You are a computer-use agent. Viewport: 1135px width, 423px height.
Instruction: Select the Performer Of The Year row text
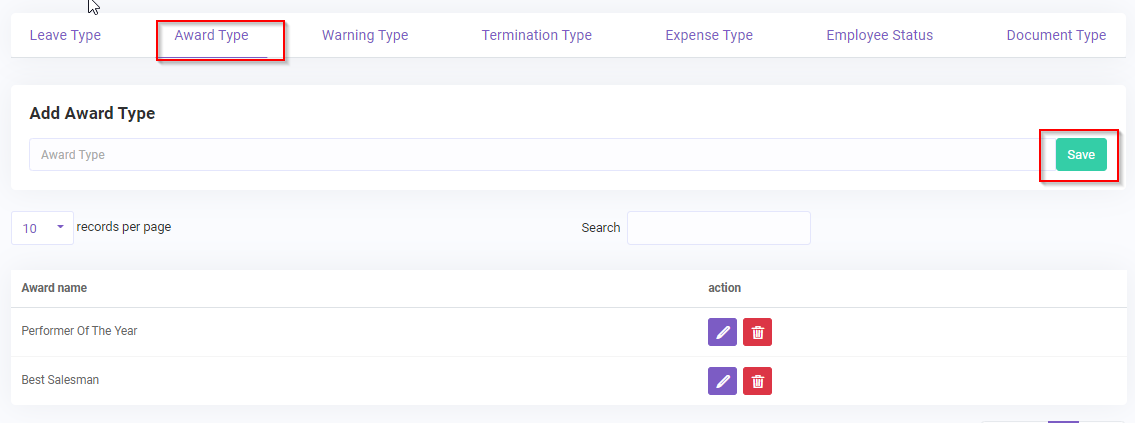coord(79,331)
